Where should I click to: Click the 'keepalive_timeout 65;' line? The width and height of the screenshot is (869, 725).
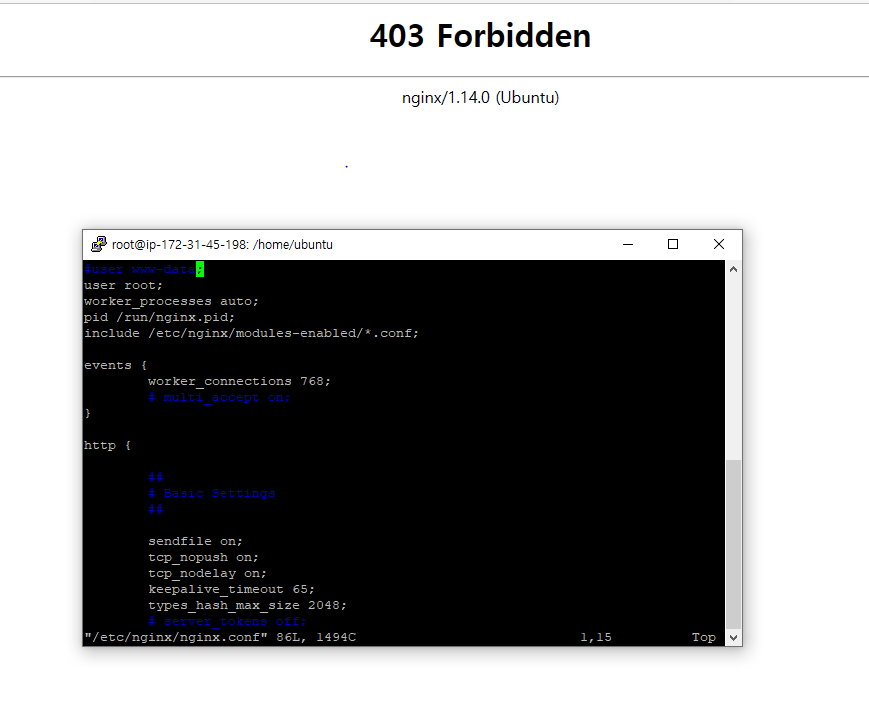232,589
